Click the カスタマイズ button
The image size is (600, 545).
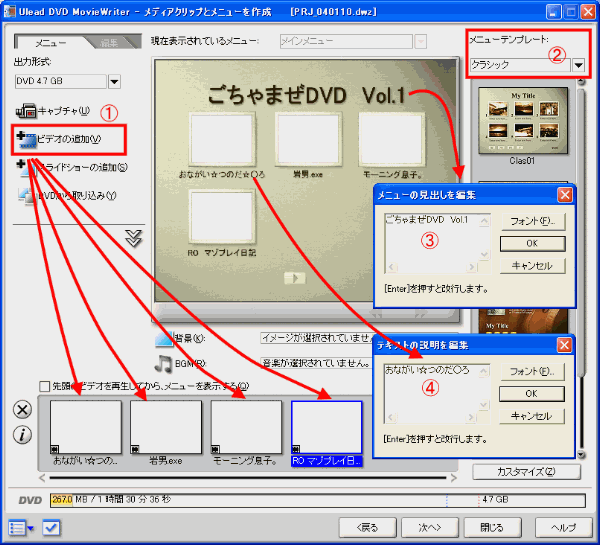click(525, 471)
